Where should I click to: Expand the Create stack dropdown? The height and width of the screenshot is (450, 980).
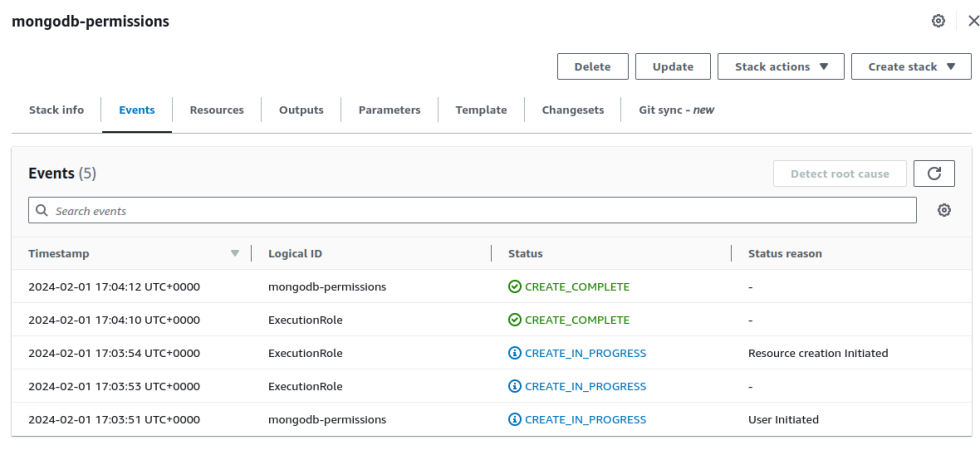911,66
